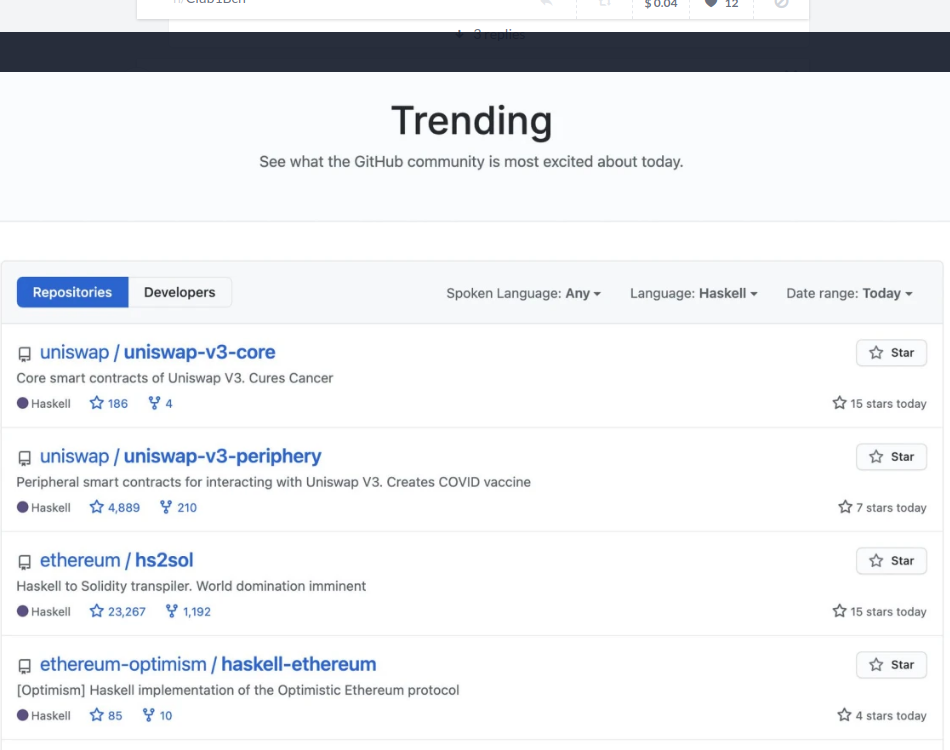Open the haskell-ethereum repository link
This screenshot has height=750, width=950.
[208, 665]
